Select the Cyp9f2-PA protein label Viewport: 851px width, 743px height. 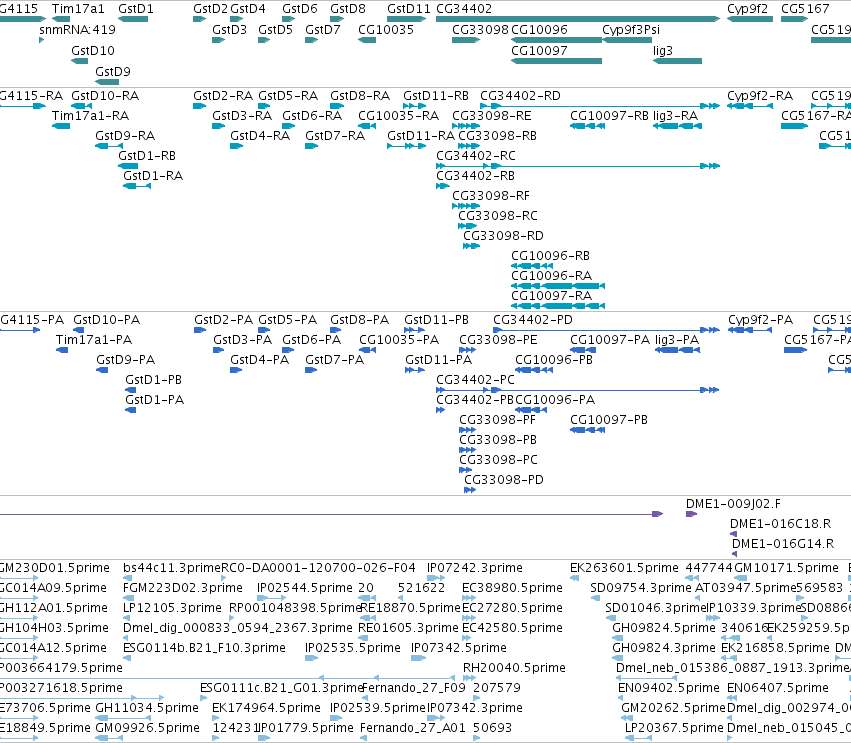click(760, 320)
